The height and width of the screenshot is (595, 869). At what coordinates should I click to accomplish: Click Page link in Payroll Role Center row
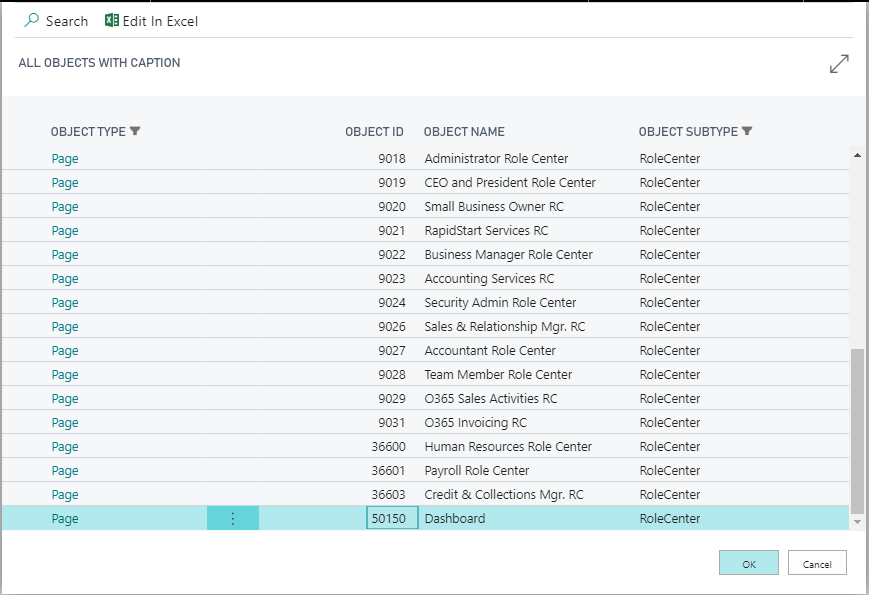tap(65, 470)
